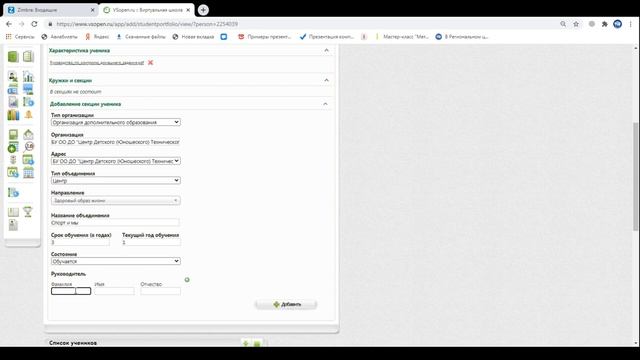
Task: Click the page vertical scrollbar thumb
Action: pyautogui.click(x=636, y=176)
